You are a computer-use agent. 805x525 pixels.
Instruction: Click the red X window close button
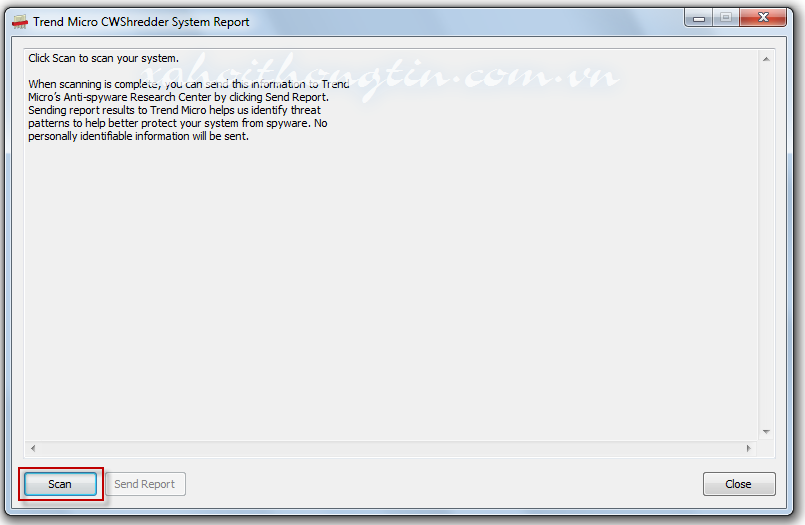pos(763,17)
